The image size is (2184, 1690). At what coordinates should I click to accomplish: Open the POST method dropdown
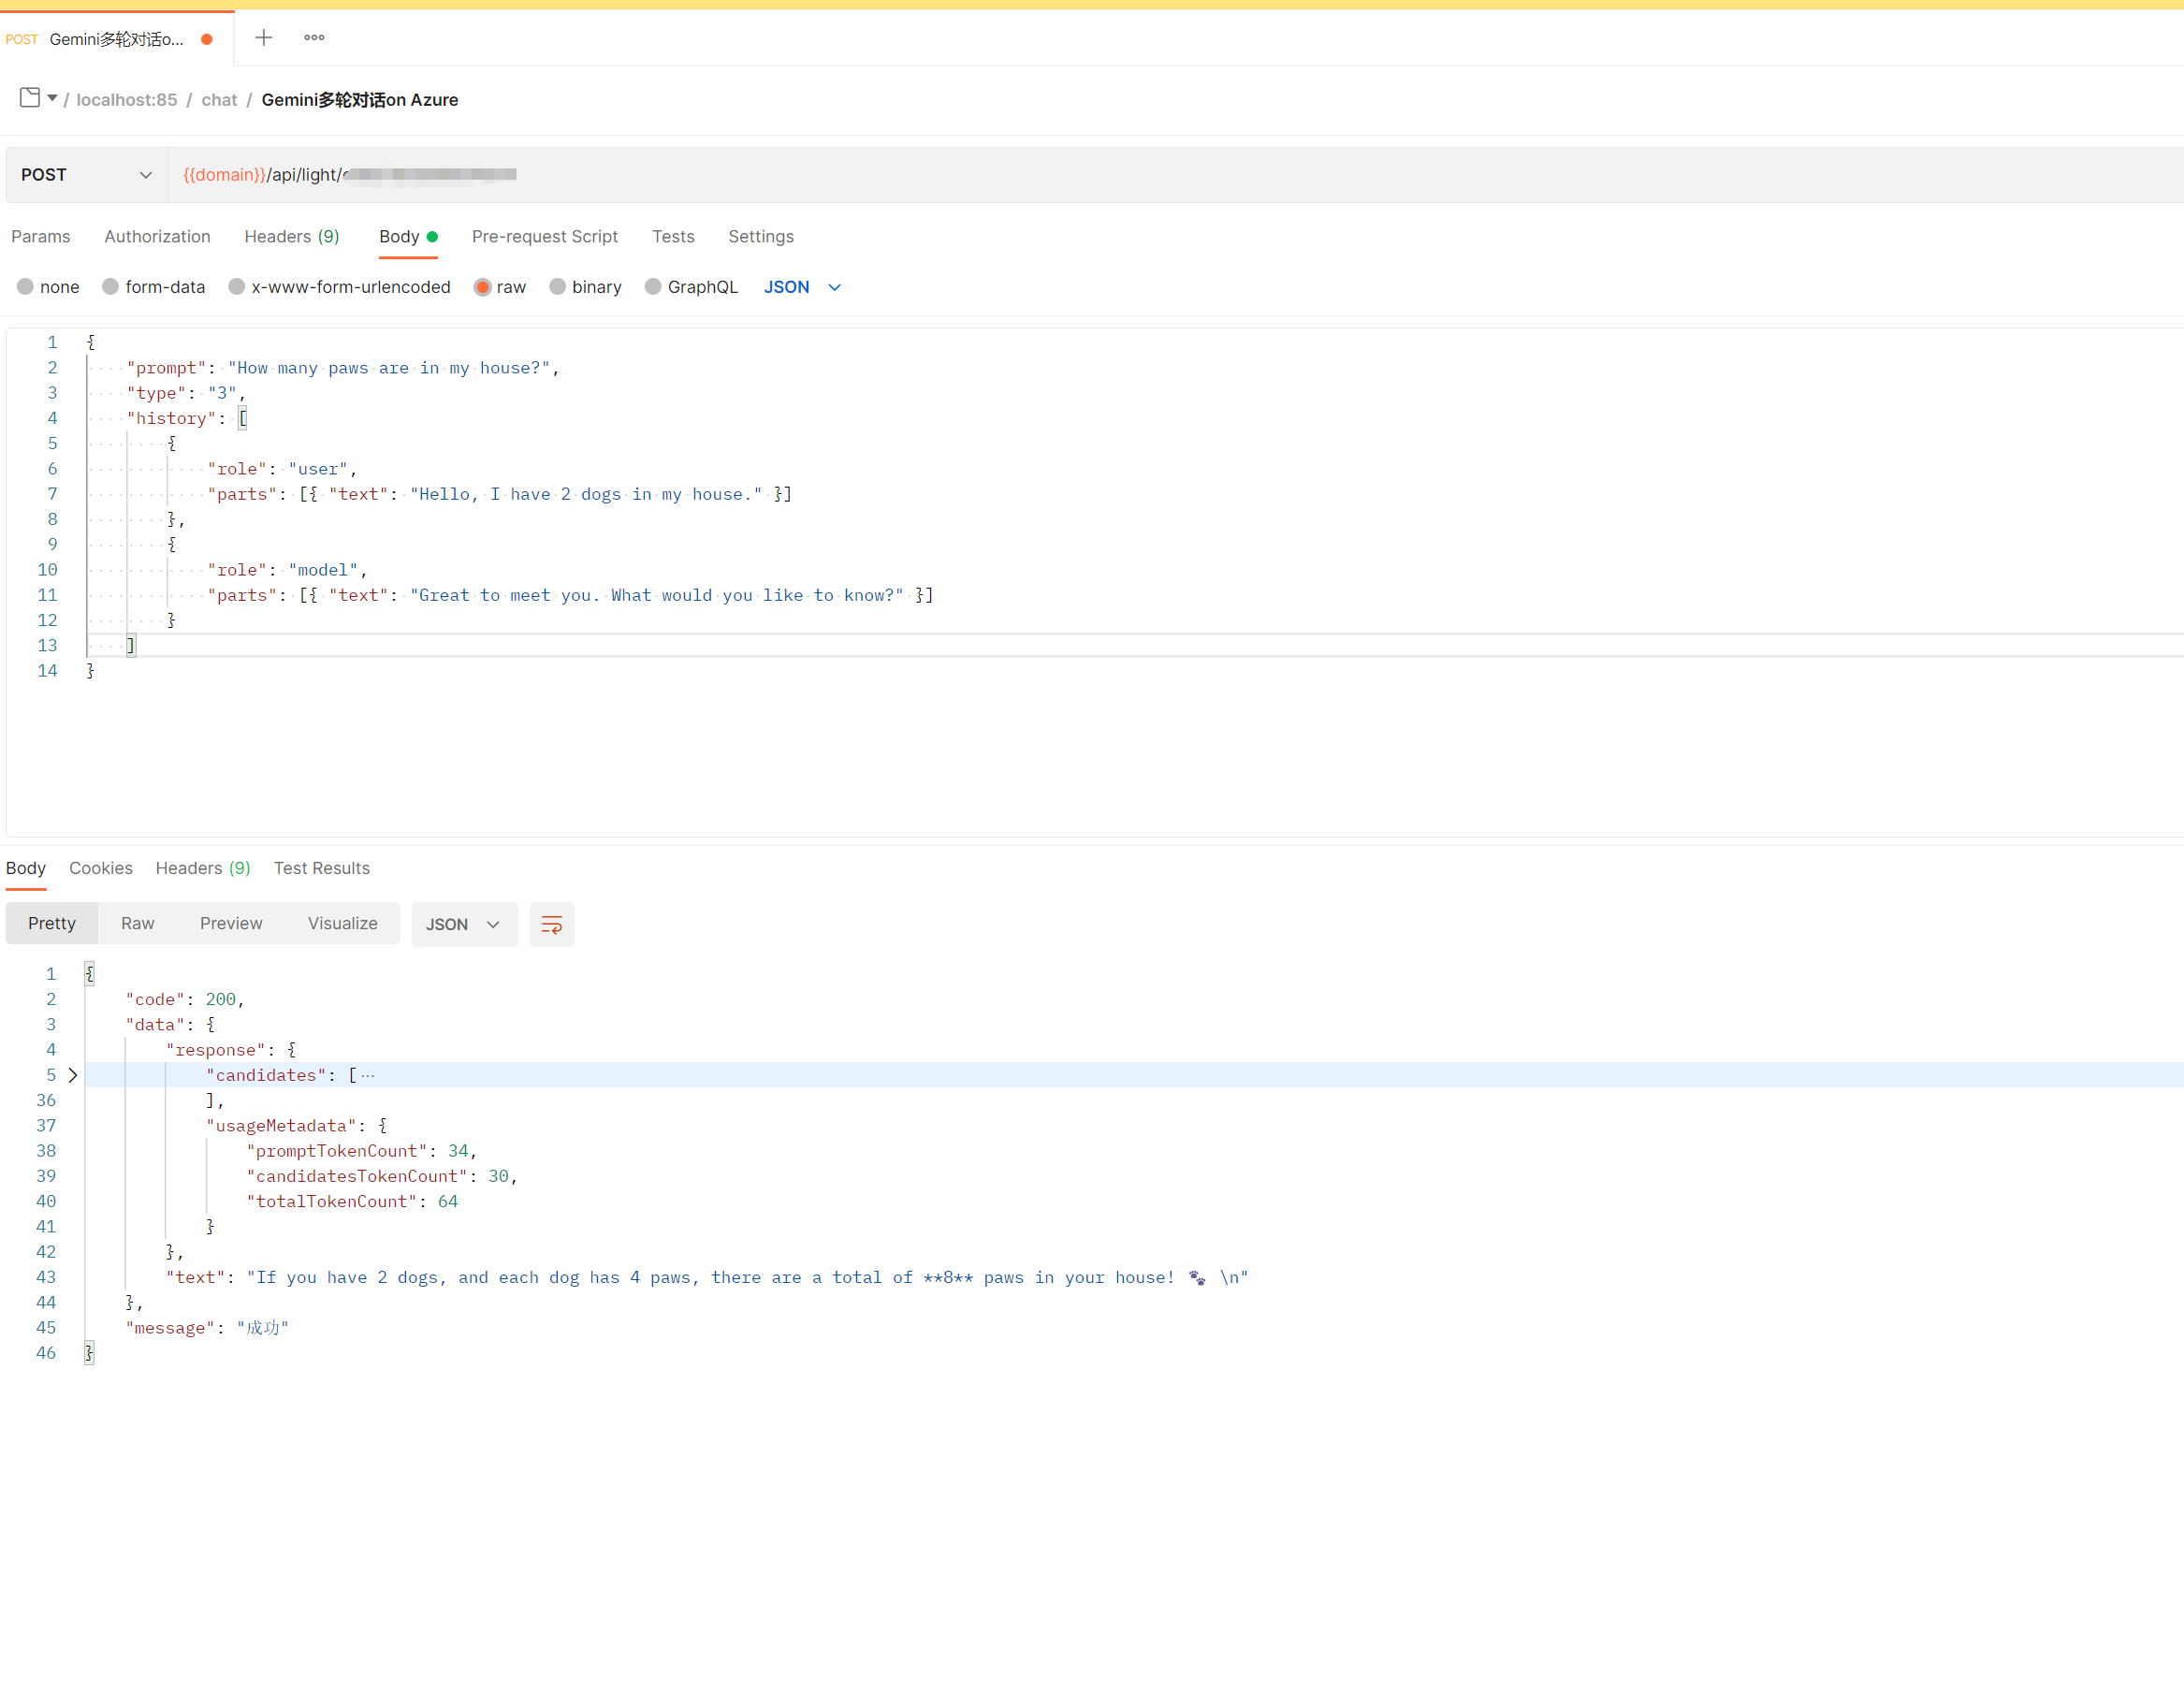(86, 175)
